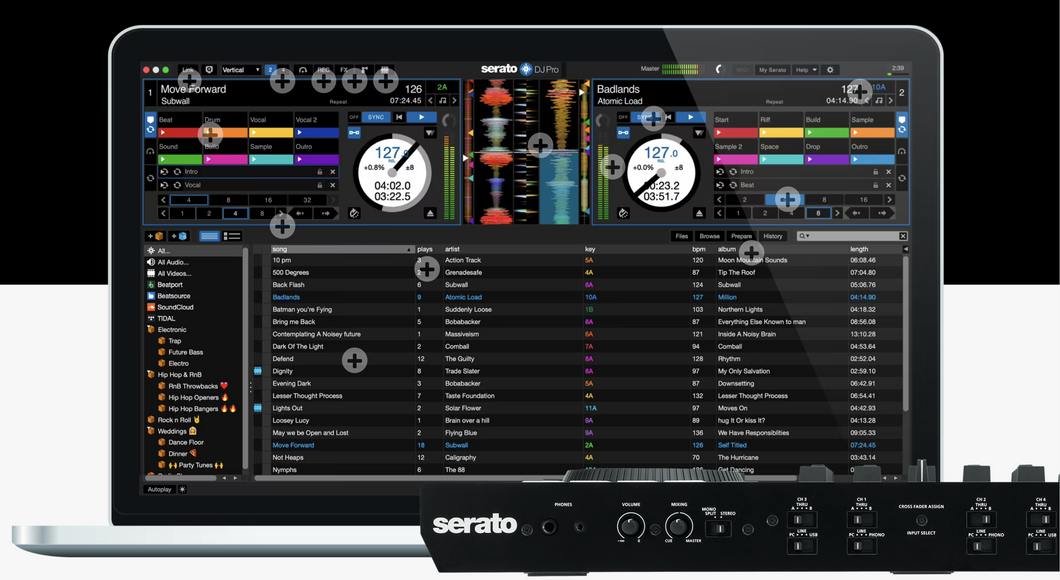Viewport: 1060px width, 580px height.
Task: Switch library to list view icon
Action: click(x=232, y=236)
